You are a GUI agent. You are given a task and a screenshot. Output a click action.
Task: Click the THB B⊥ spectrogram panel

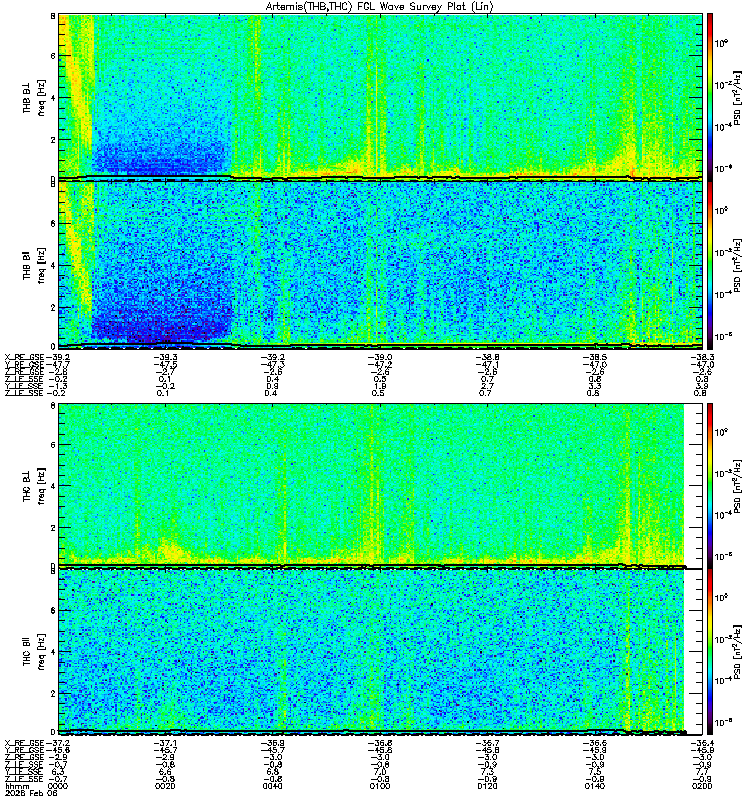[380, 96]
